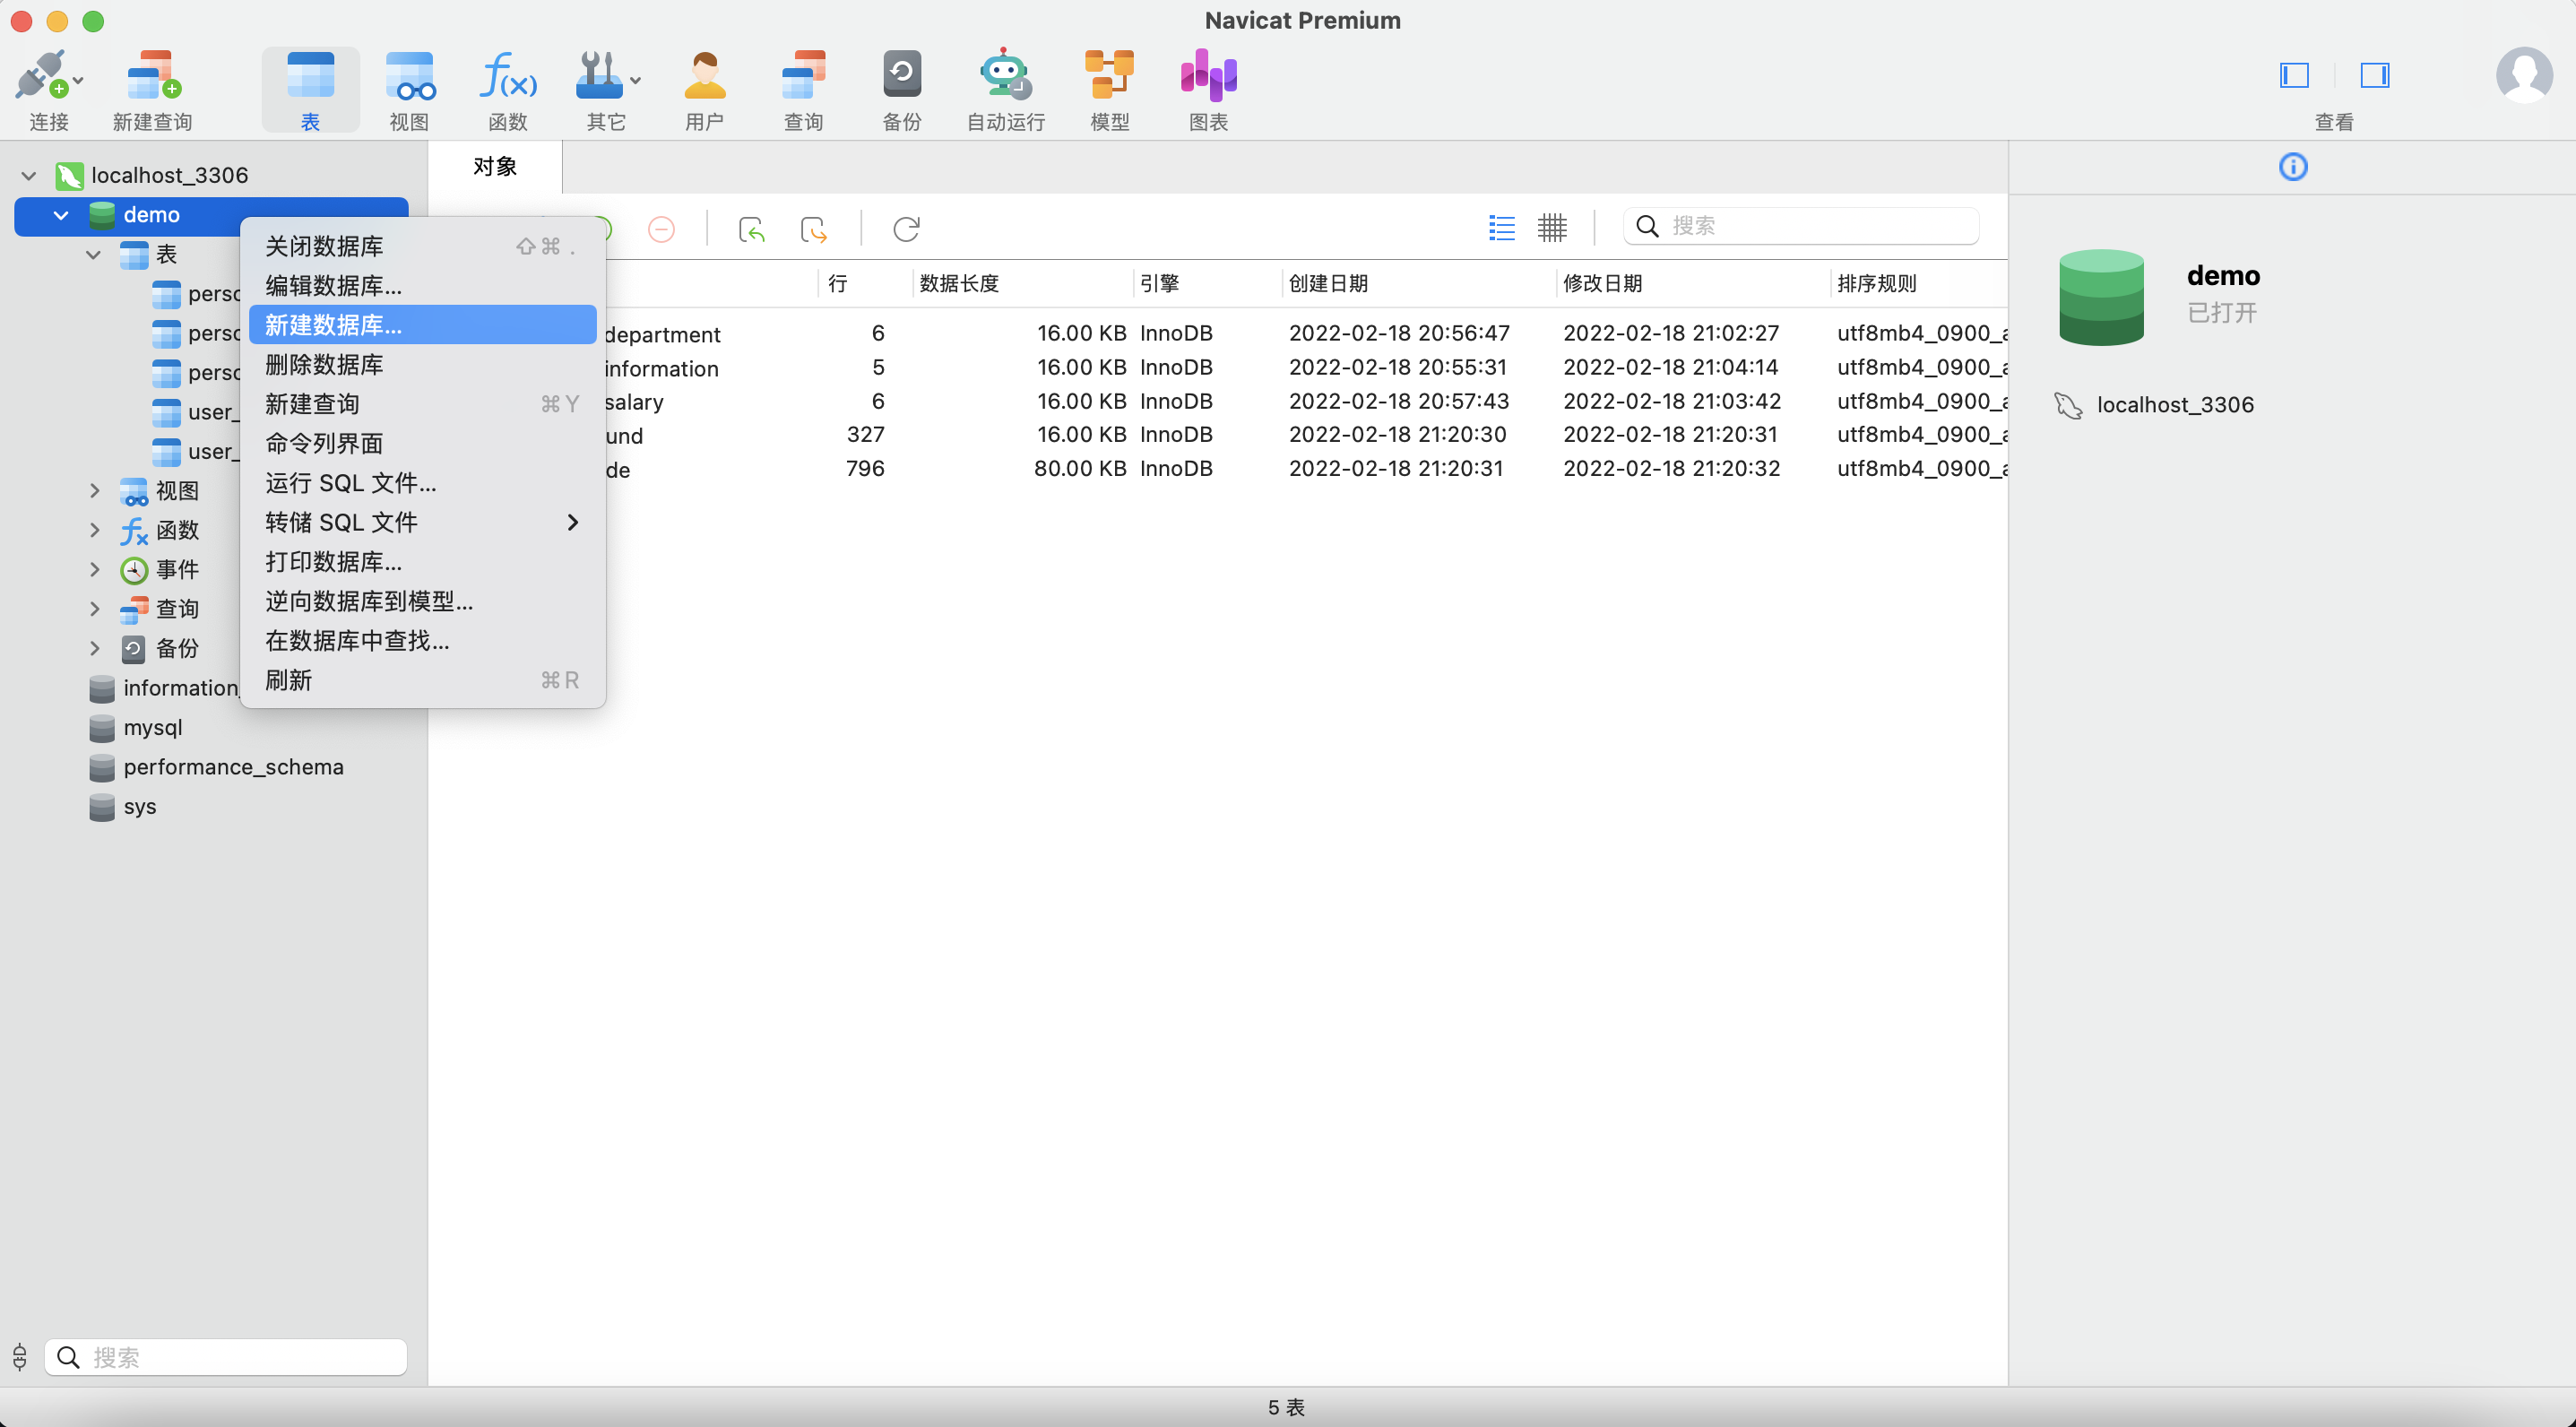This screenshot has width=2576, height=1427.
Task: Click the sidebar search field at bottom
Action: click(x=225, y=1357)
